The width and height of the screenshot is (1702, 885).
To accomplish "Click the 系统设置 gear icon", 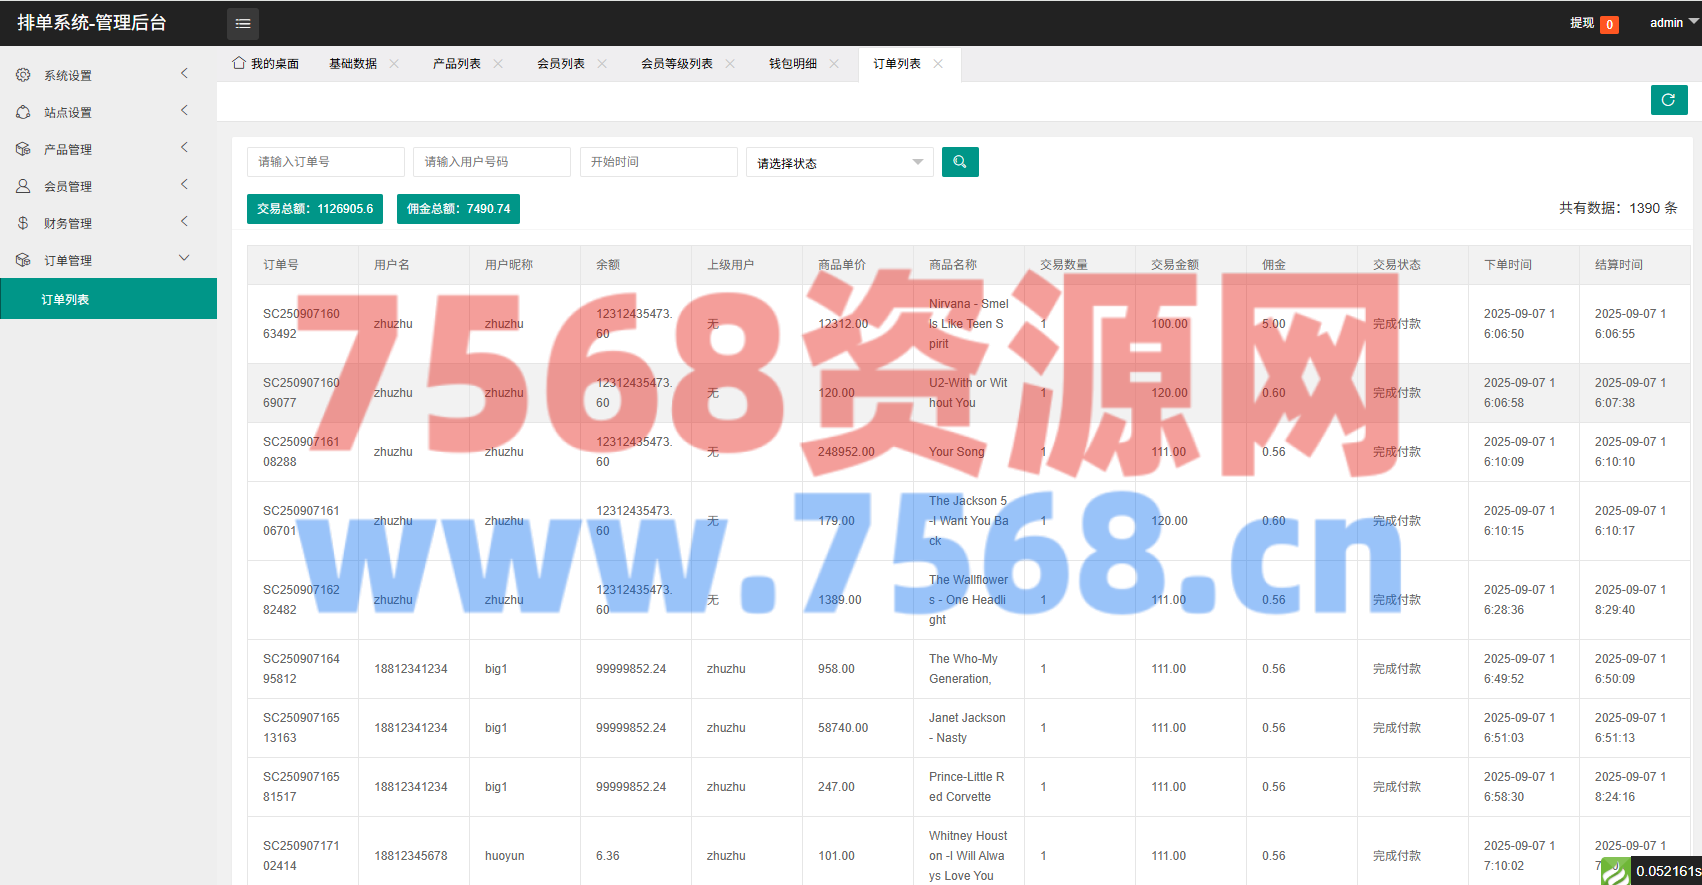I will click(x=23, y=75).
